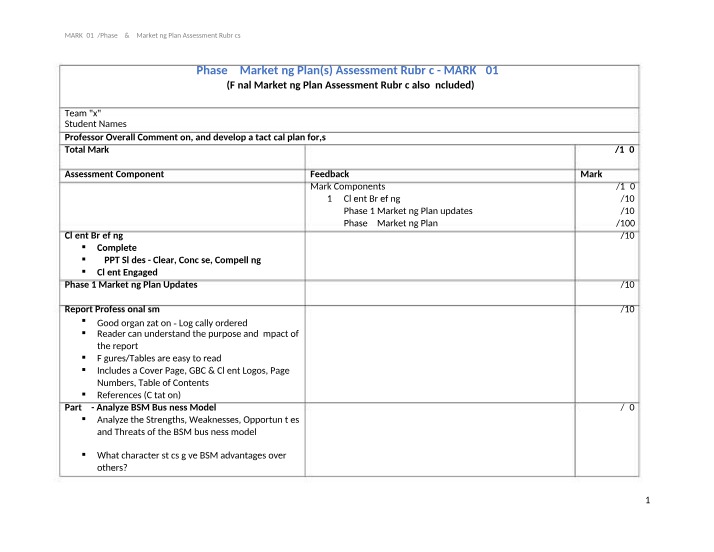Click the "/100" mark value
Image resolution: width=714 pixels, height=552 pixels.
coord(625,223)
